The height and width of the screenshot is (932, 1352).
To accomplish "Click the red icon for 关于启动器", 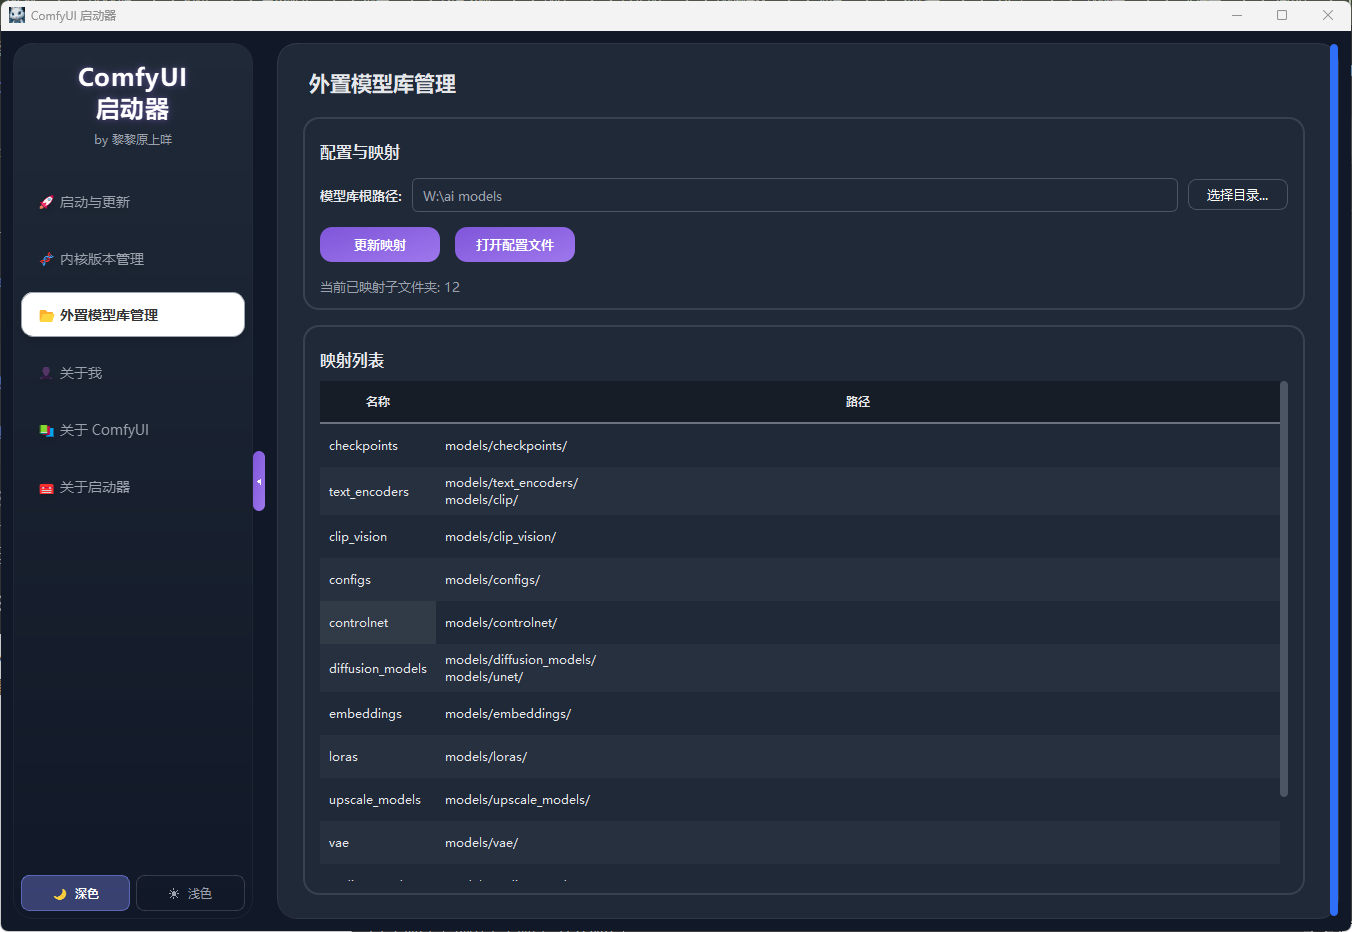I will point(46,487).
